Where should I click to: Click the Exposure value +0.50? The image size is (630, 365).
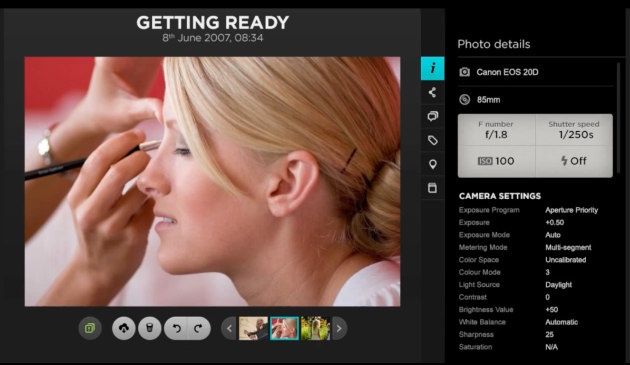pos(554,222)
